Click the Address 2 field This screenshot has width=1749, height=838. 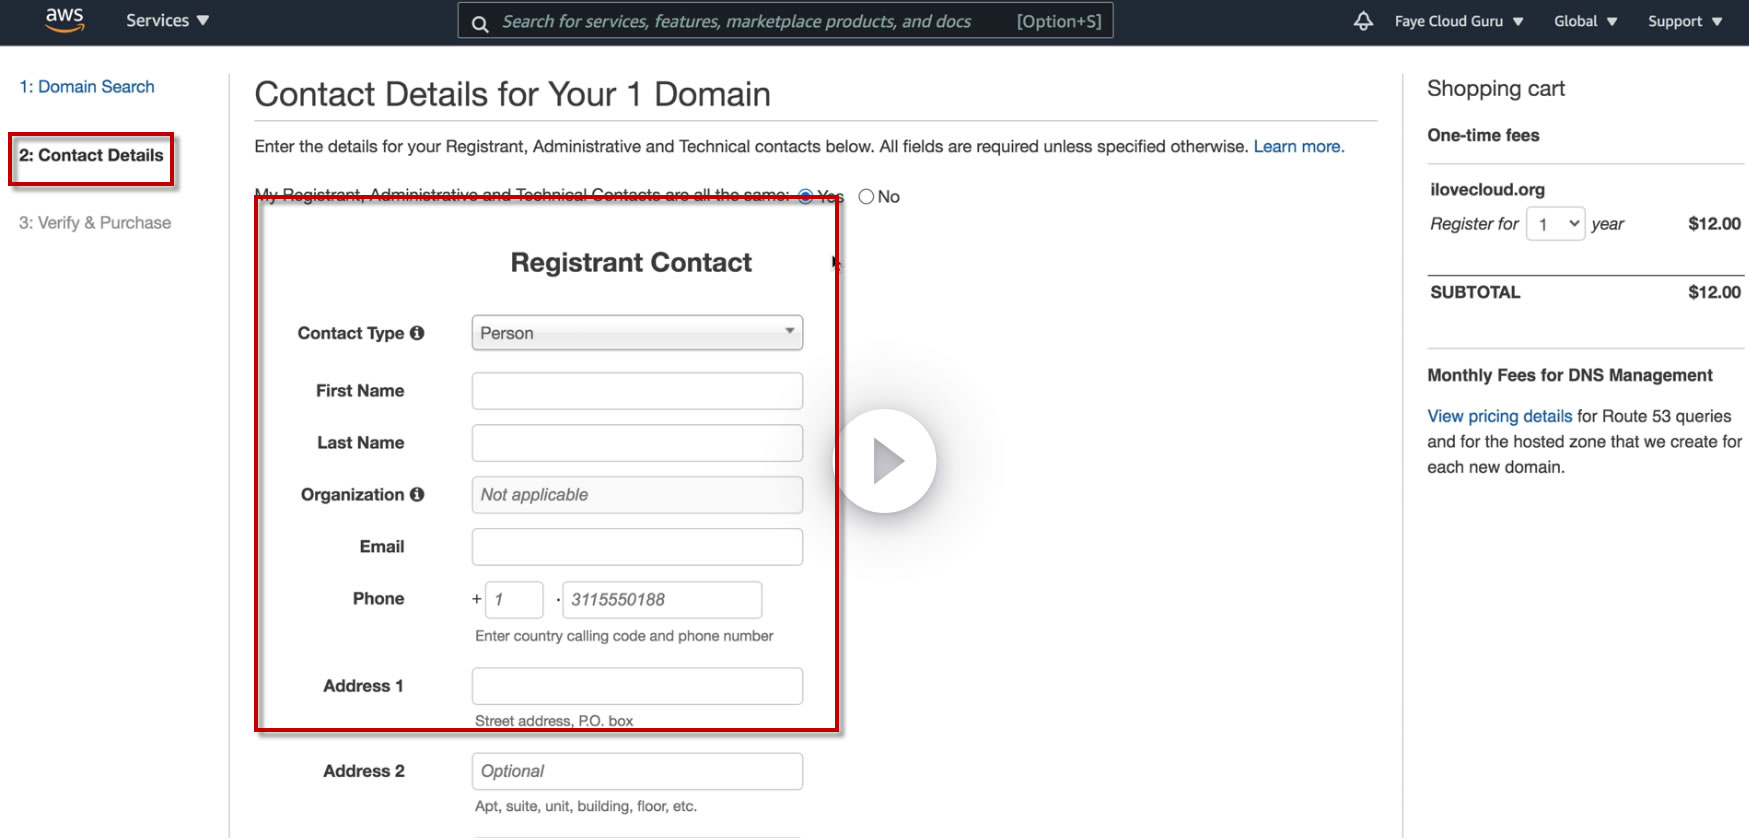coord(637,771)
